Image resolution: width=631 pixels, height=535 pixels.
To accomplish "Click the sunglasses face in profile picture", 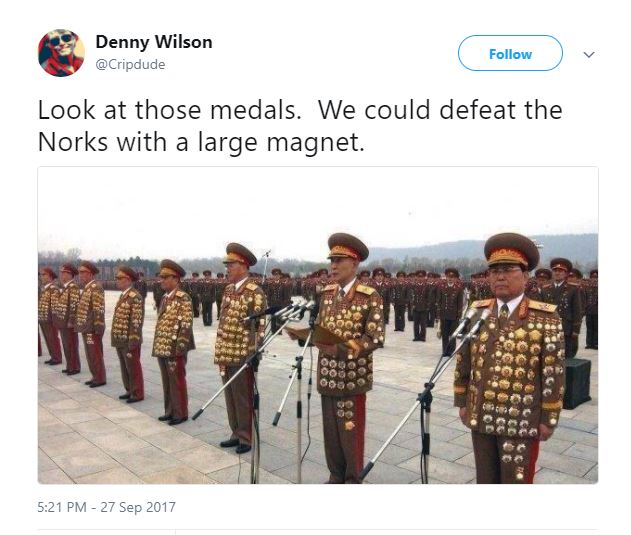I will pos(62,39).
